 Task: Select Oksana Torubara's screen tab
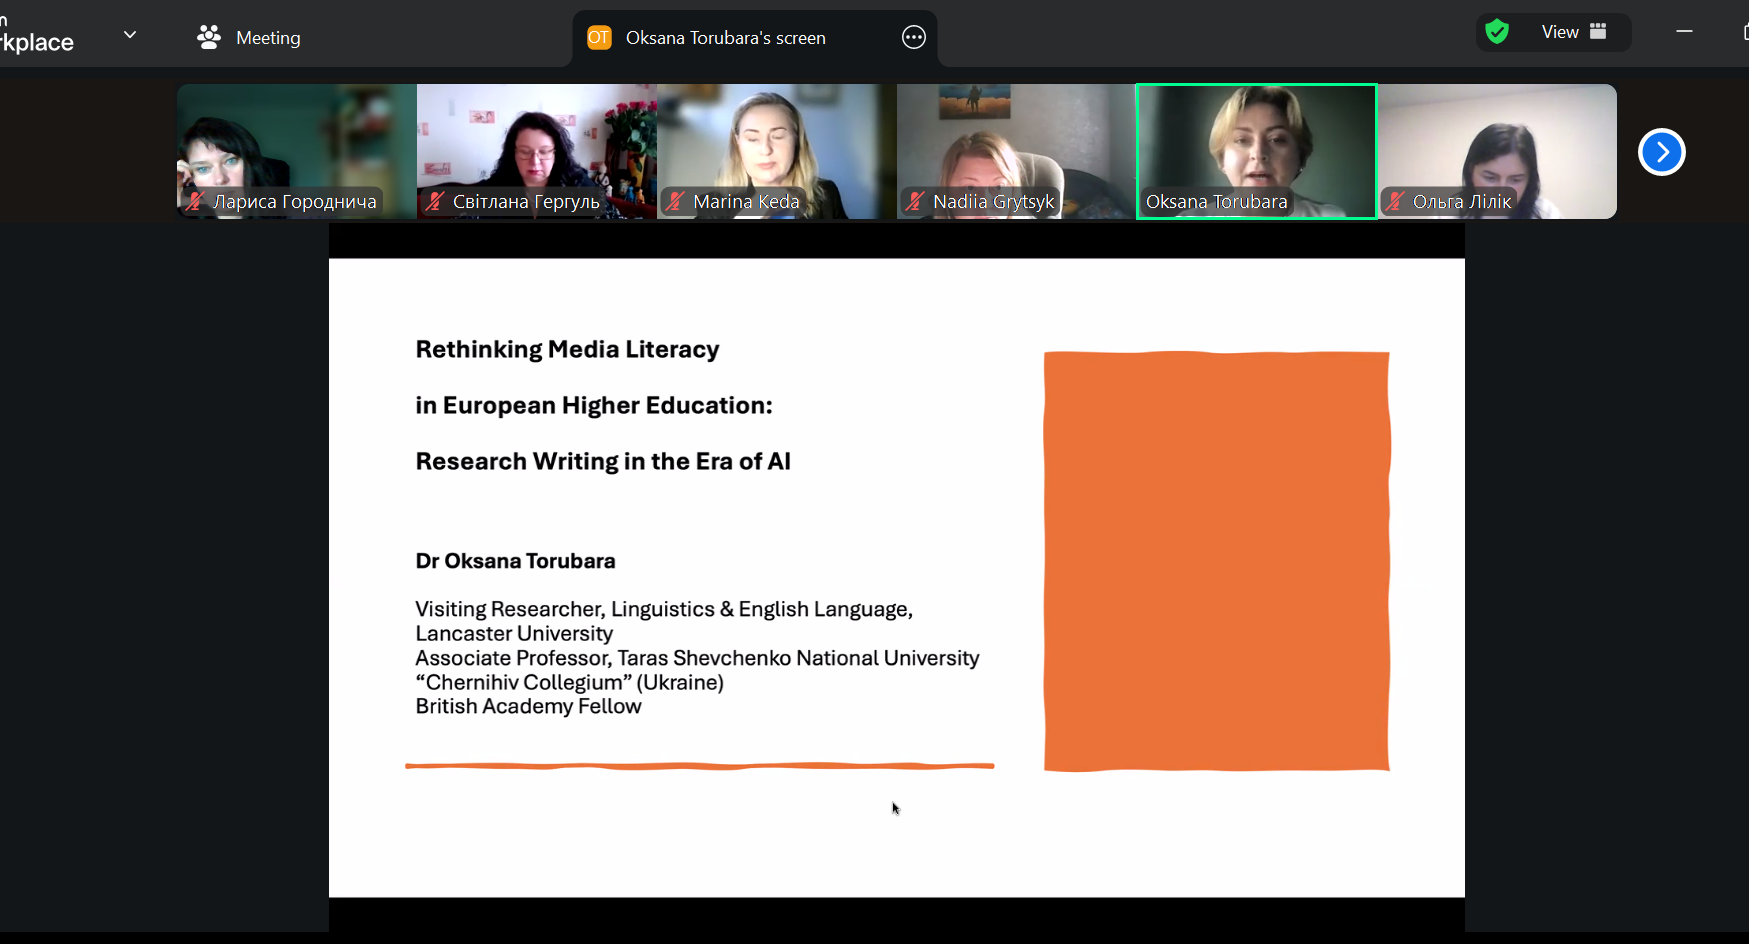tap(725, 38)
